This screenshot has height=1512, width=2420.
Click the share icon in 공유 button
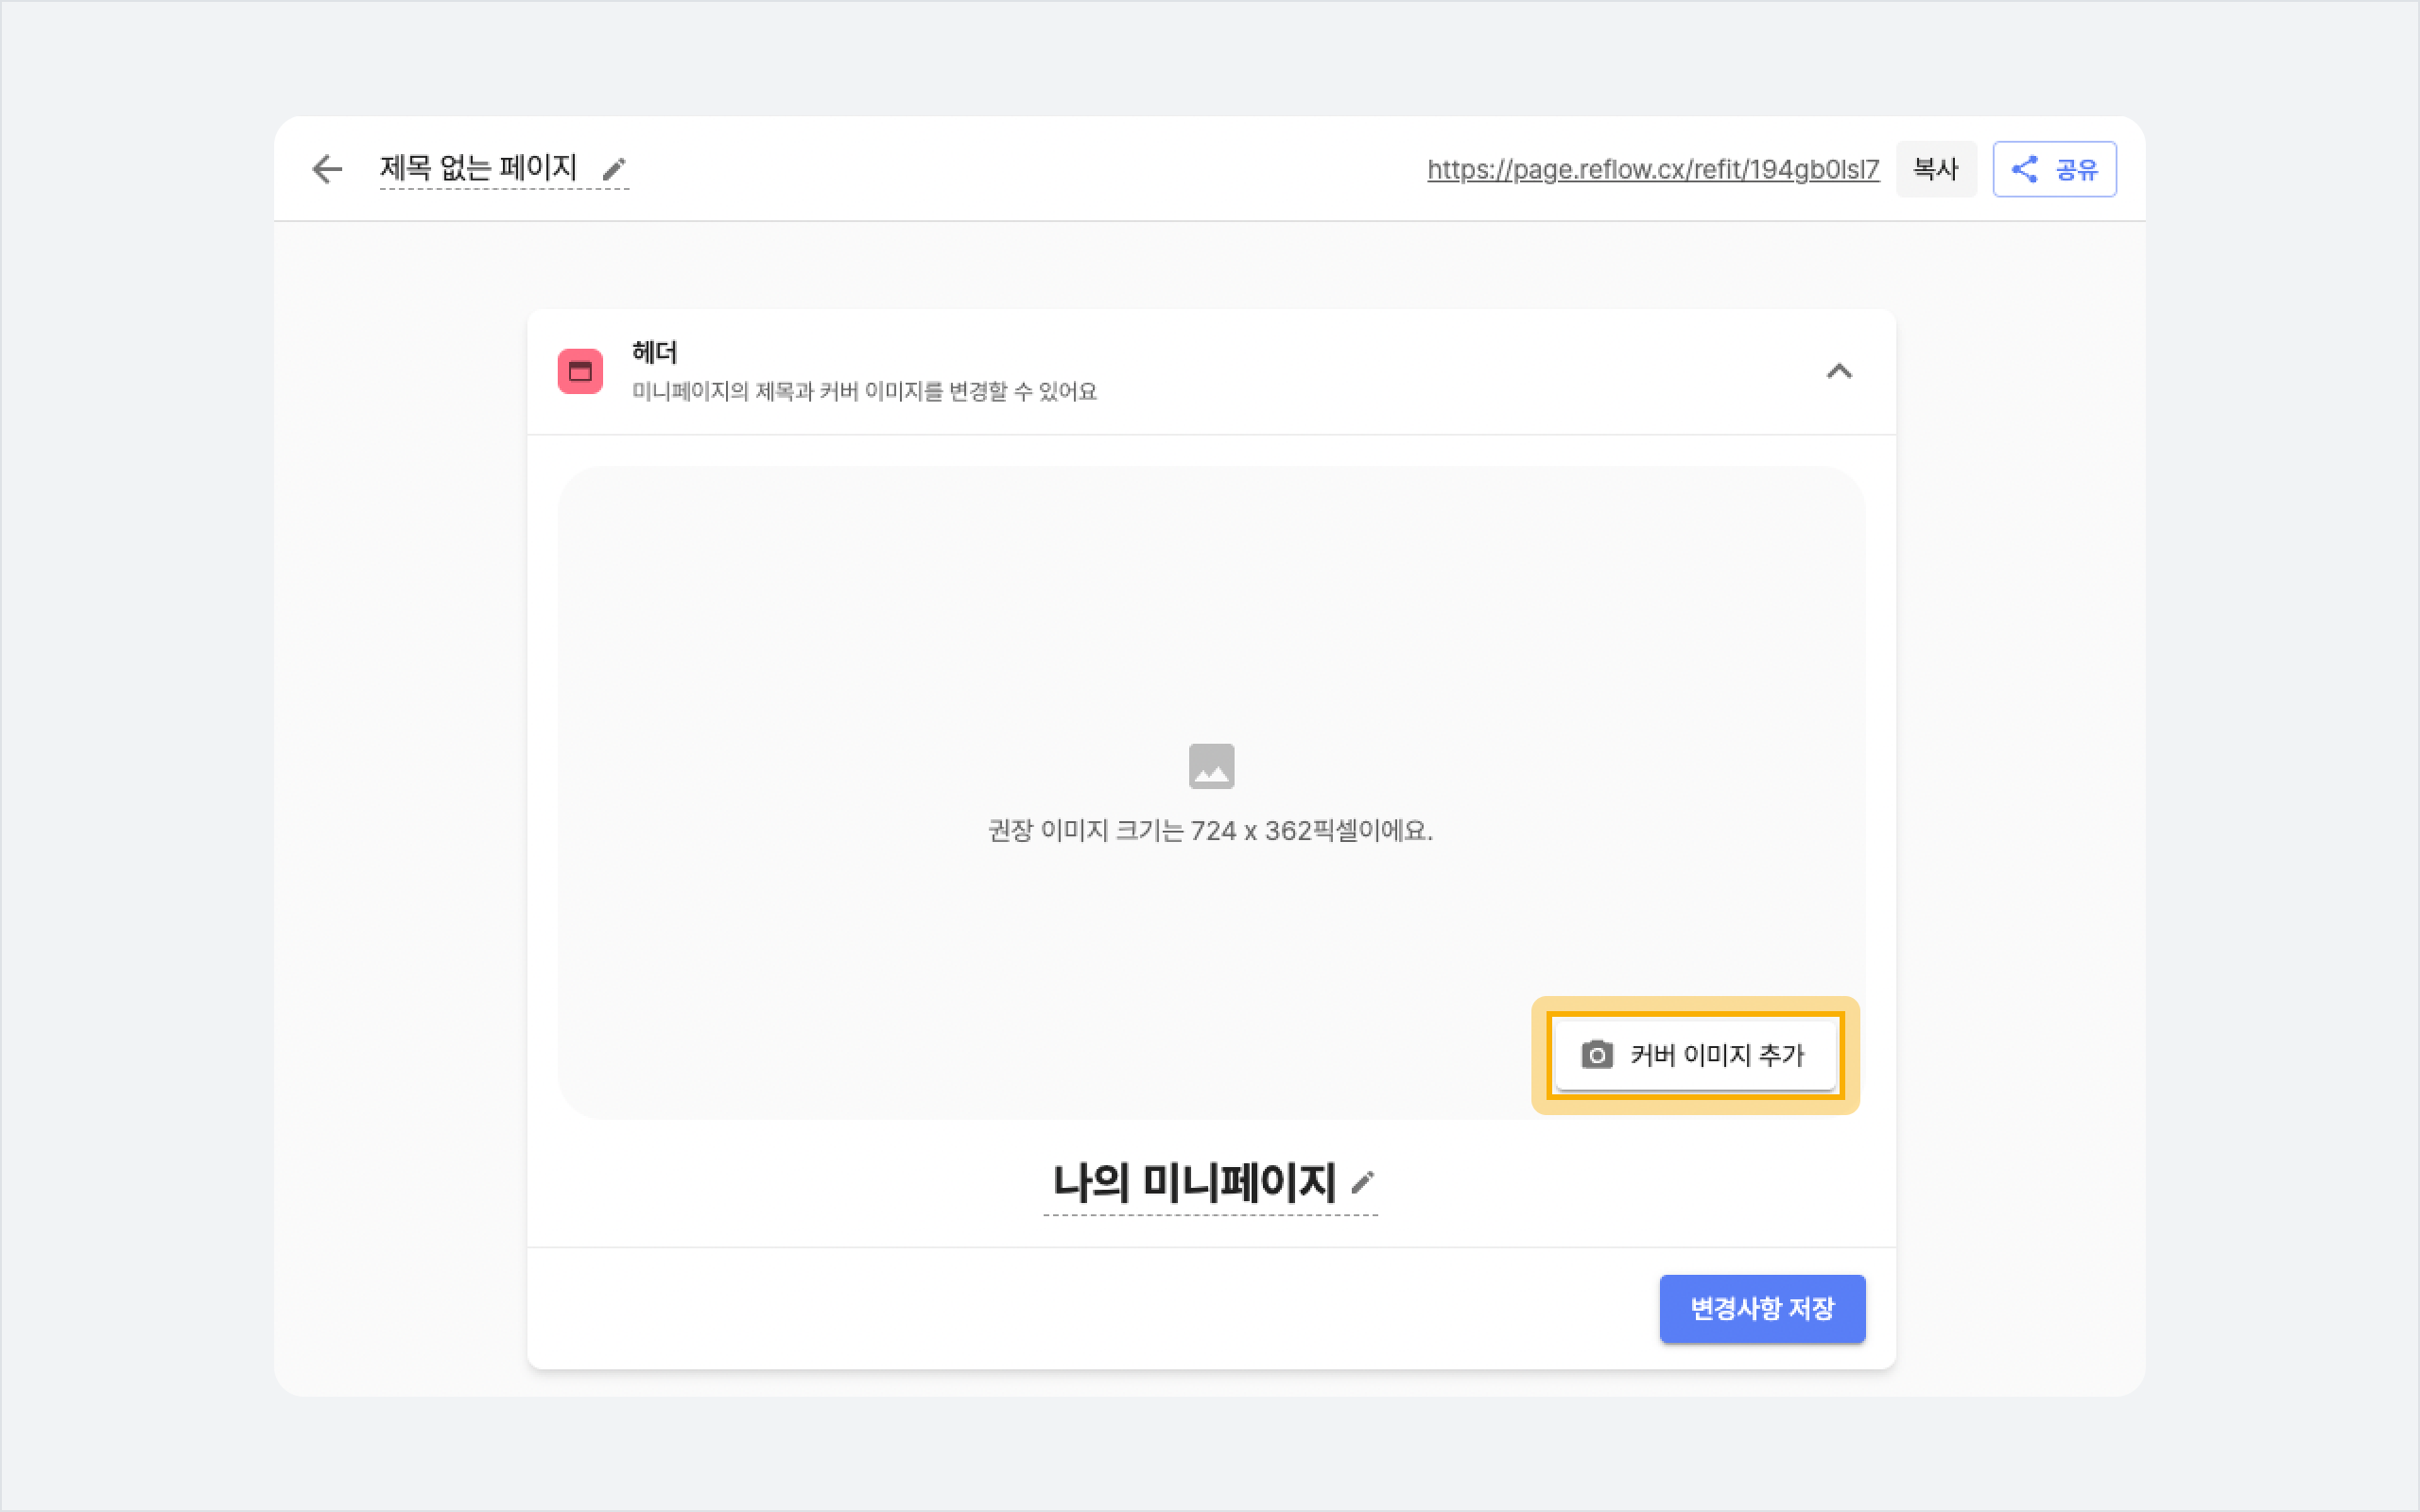click(x=2024, y=169)
